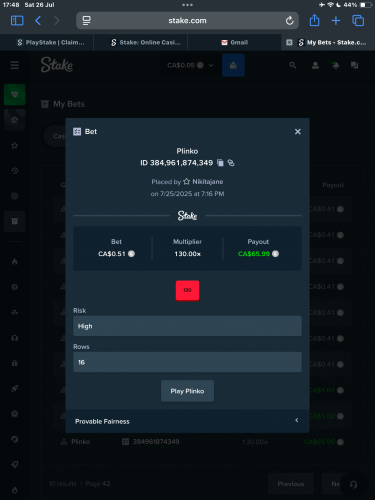Screen dimensions: 375x500
Task: Click the Stake logo
Action: pyautogui.click(x=57, y=65)
